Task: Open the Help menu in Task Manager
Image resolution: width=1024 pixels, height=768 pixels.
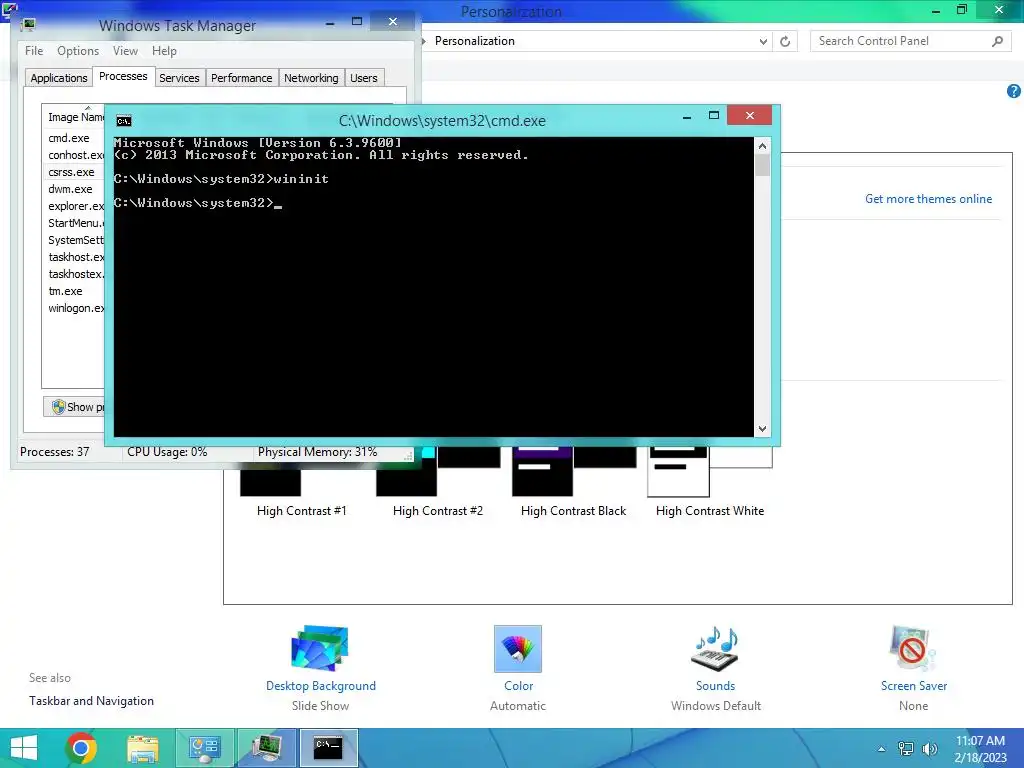Action: pyautogui.click(x=165, y=51)
